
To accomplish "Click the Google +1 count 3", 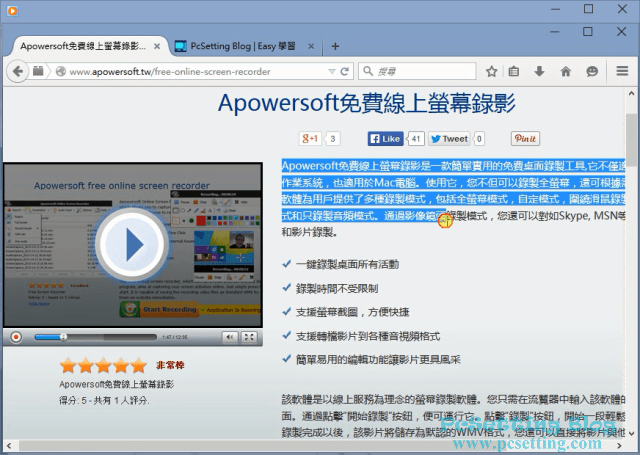I will [x=333, y=139].
